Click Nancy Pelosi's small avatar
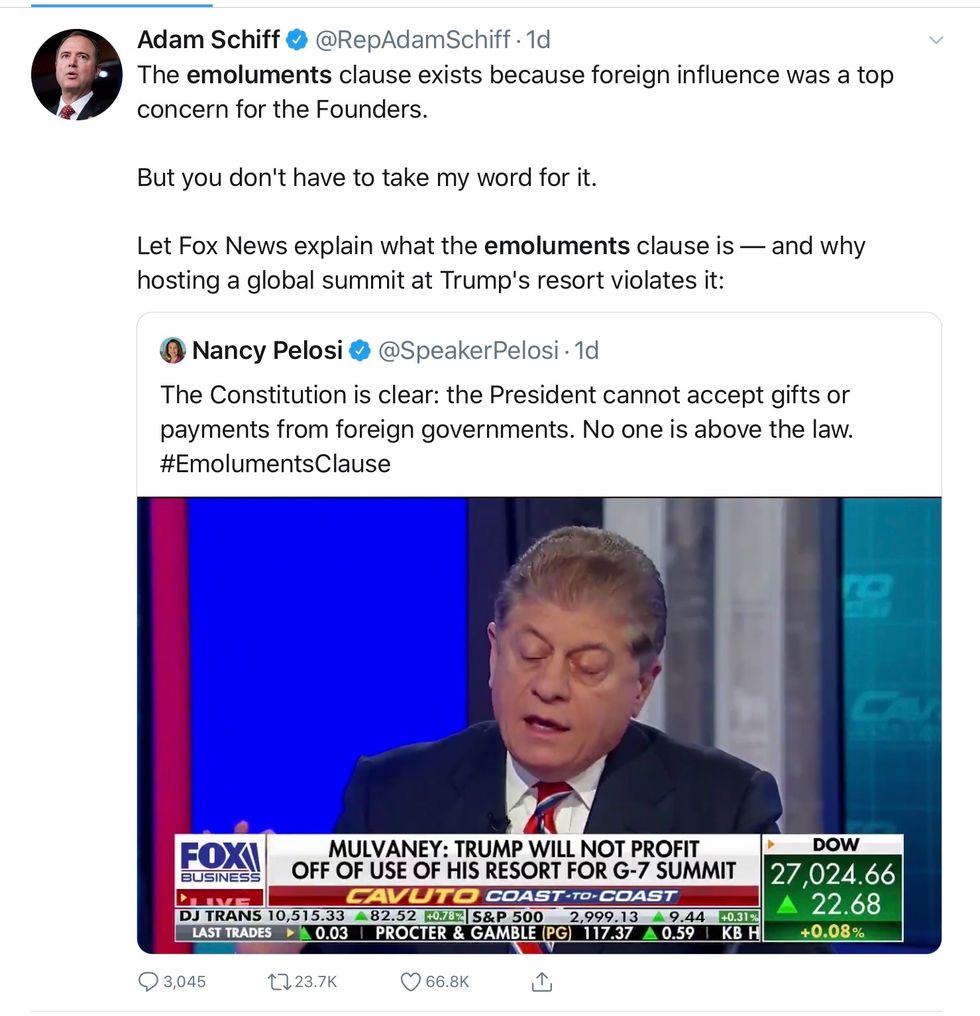The width and height of the screenshot is (980, 1016). pyautogui.click(x=173, y=350)
